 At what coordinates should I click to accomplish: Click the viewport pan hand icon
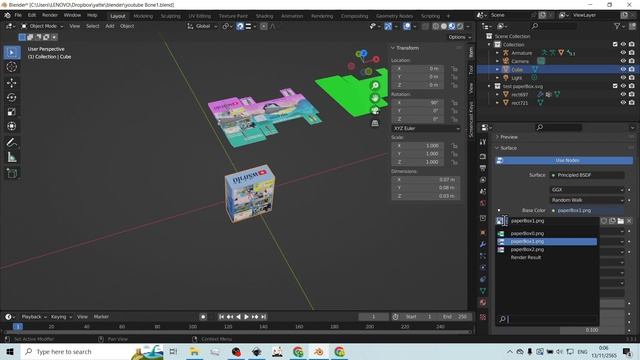(375, 98)
